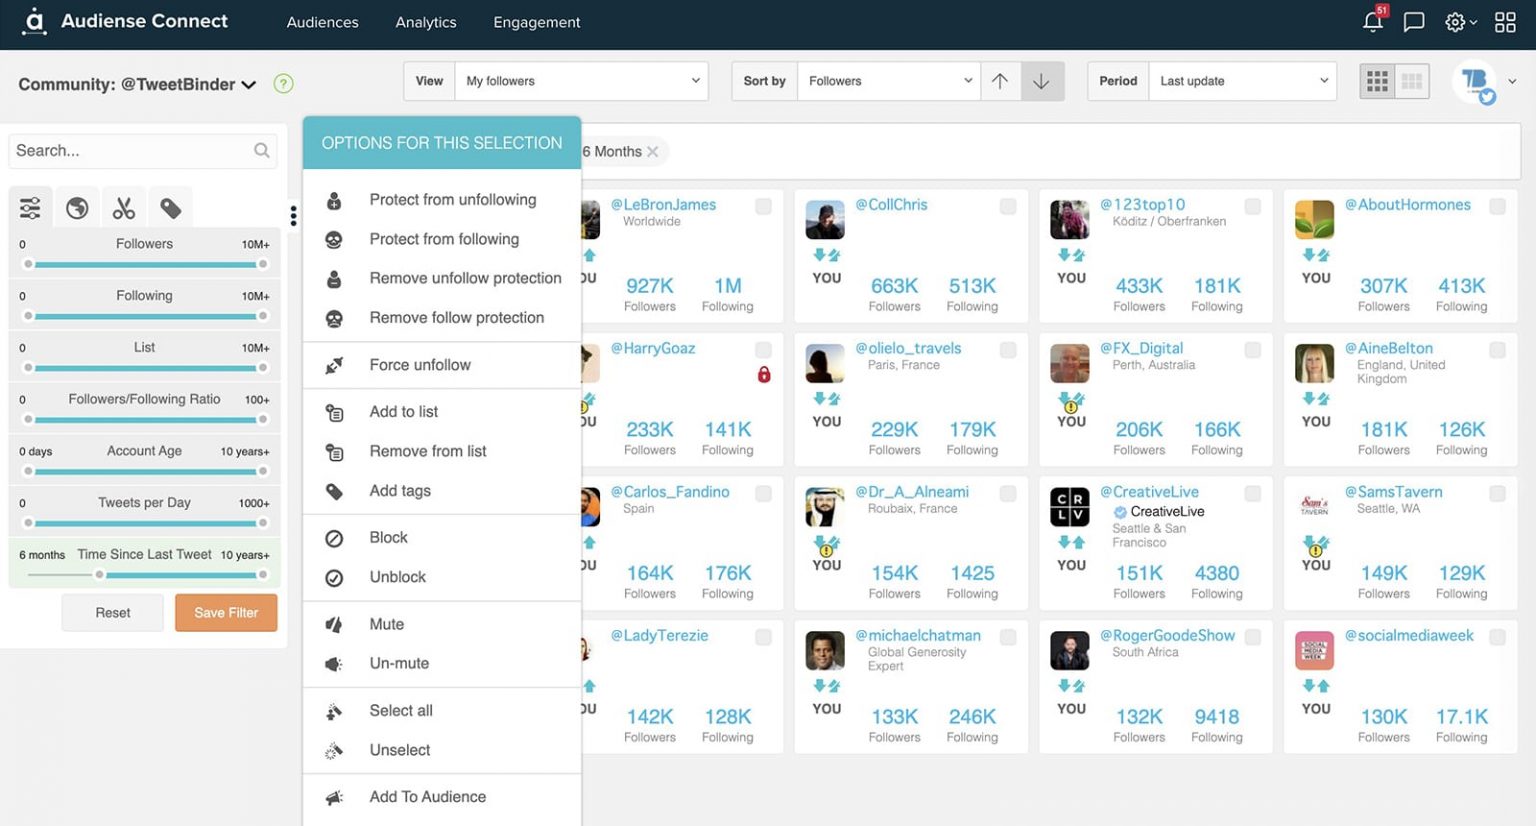1536x826 pixels.
Task: Select the globe location filters tab
Action: pyautogui.click(x=77, y=207)
